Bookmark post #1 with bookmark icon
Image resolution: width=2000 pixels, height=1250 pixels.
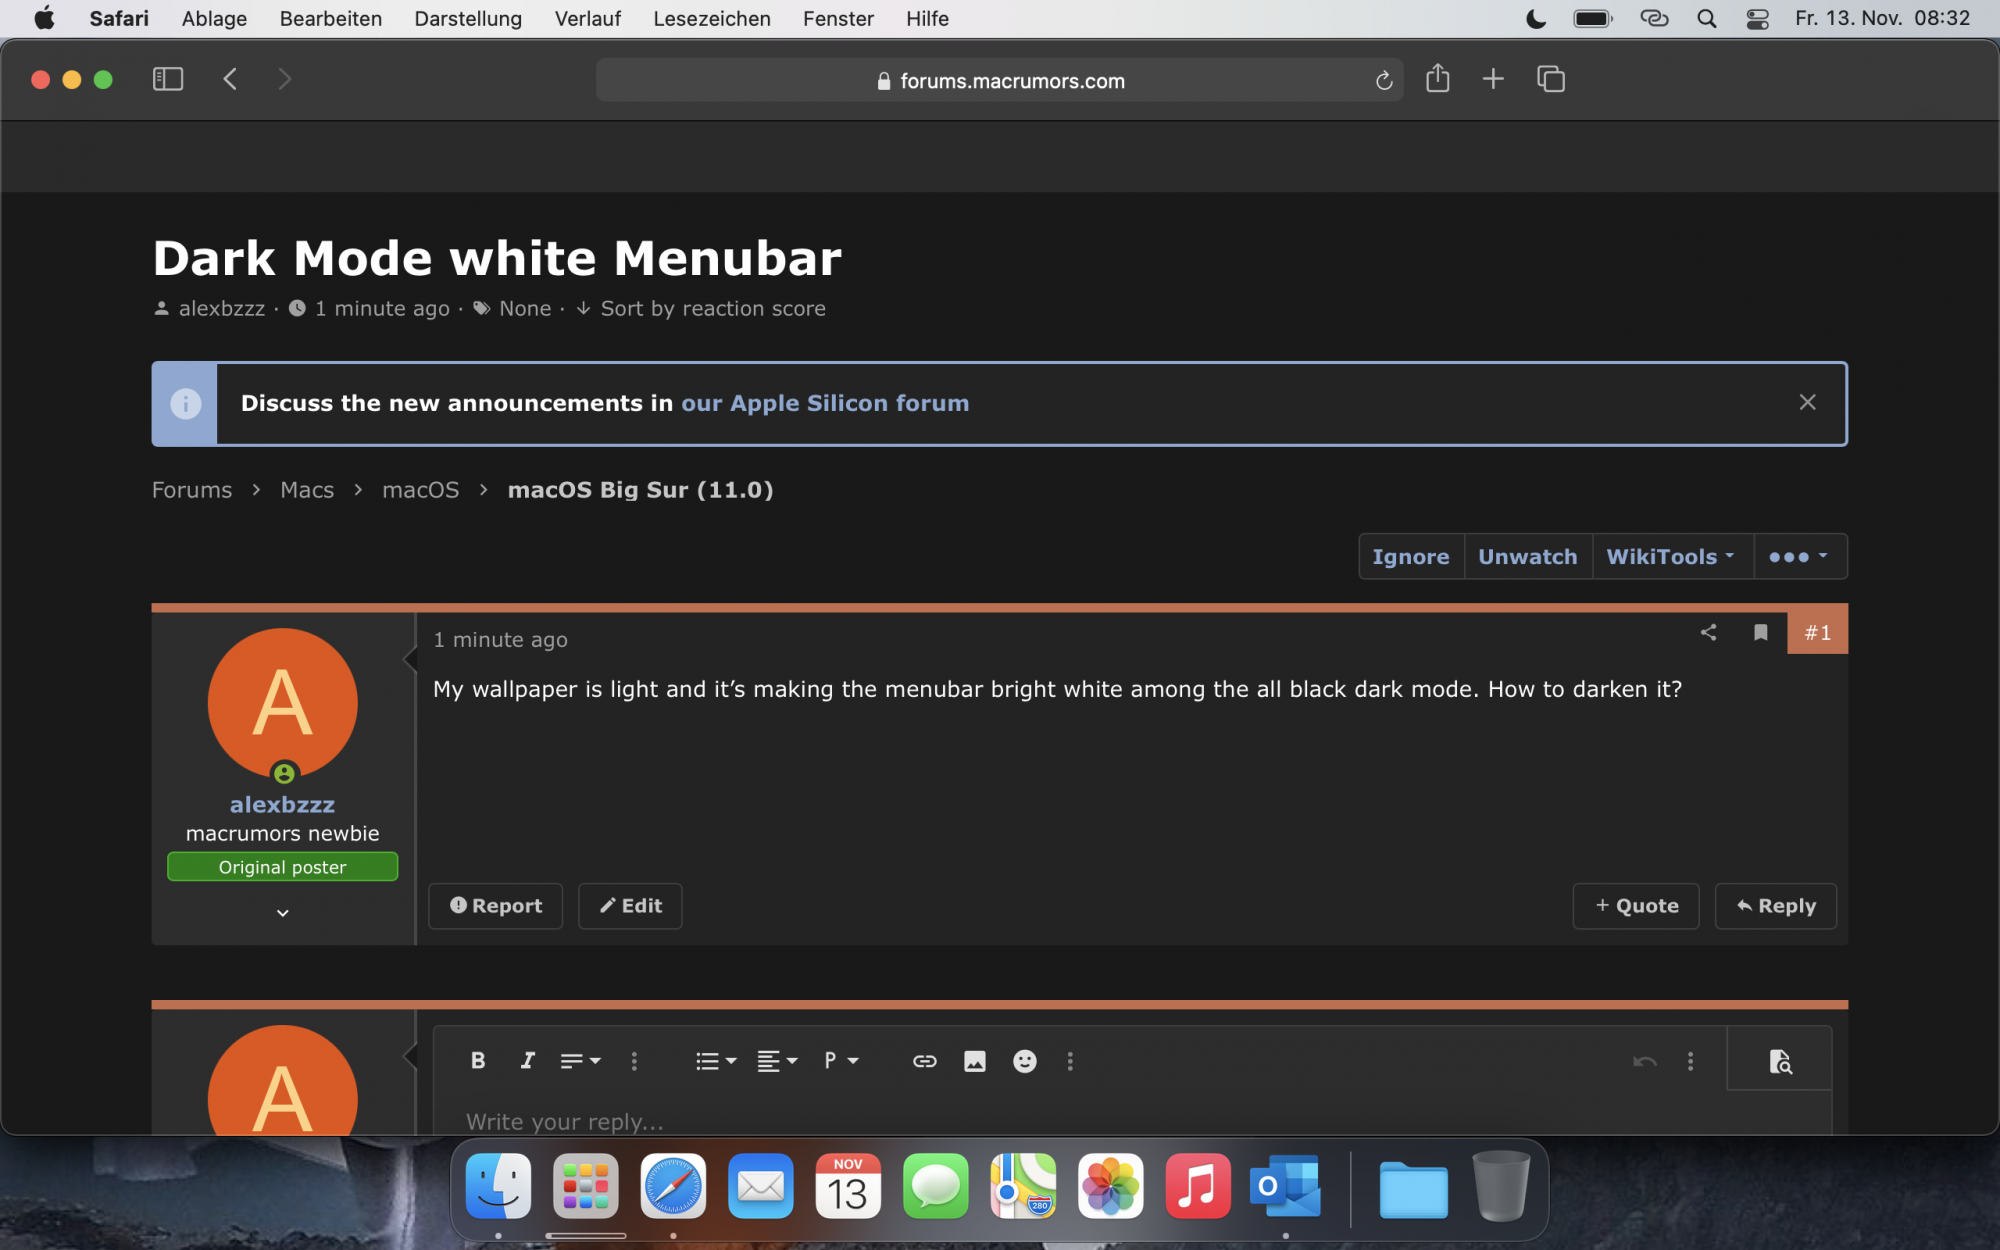[x=1760, y=632]
